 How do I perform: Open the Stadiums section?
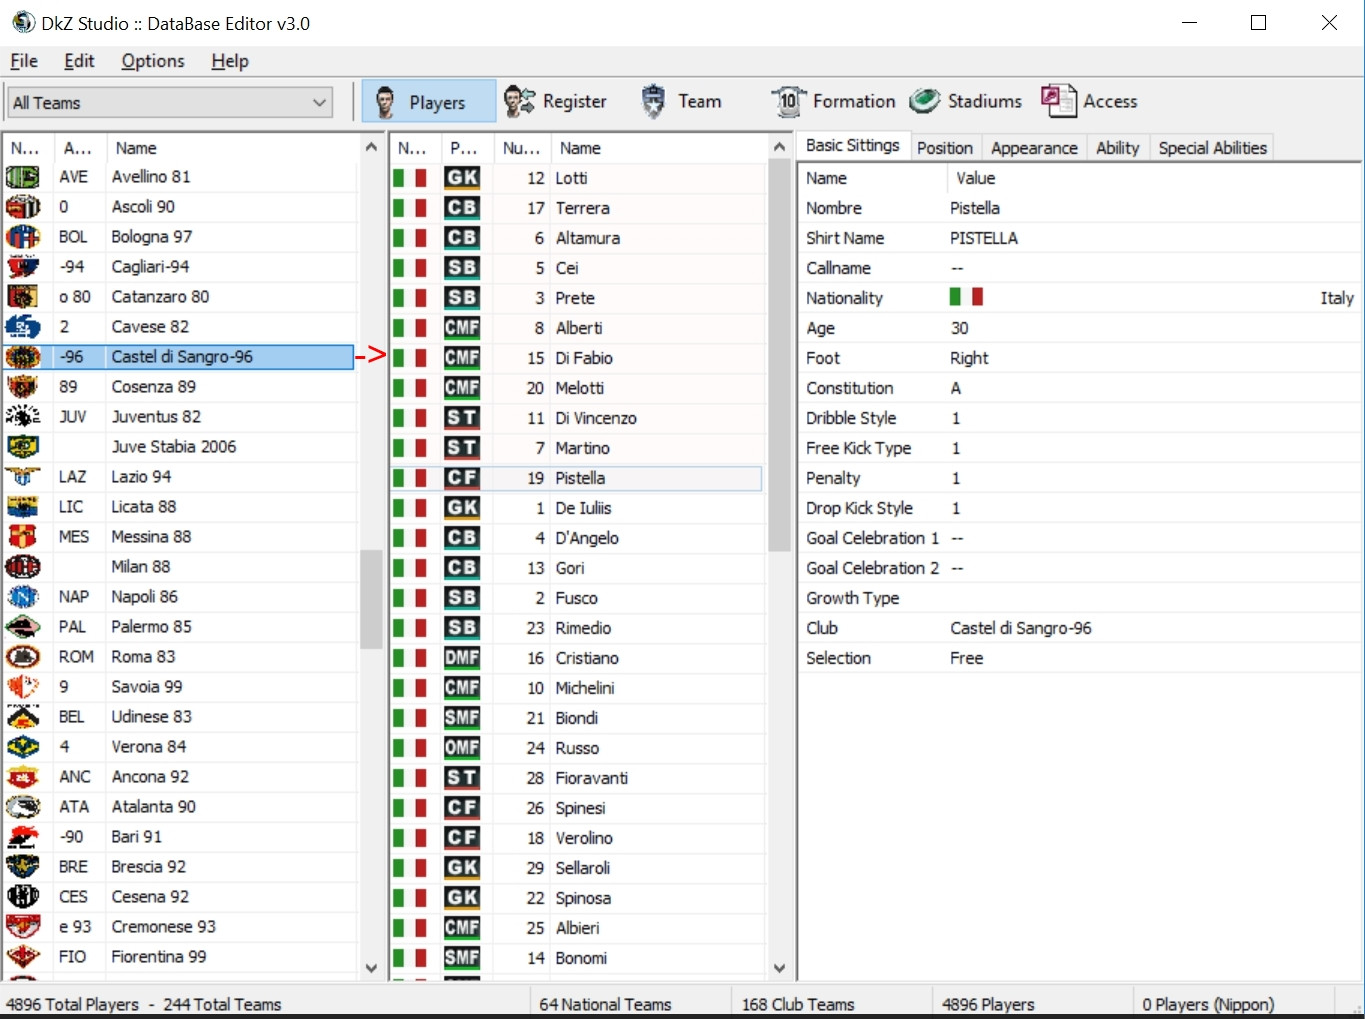[965, 101]
